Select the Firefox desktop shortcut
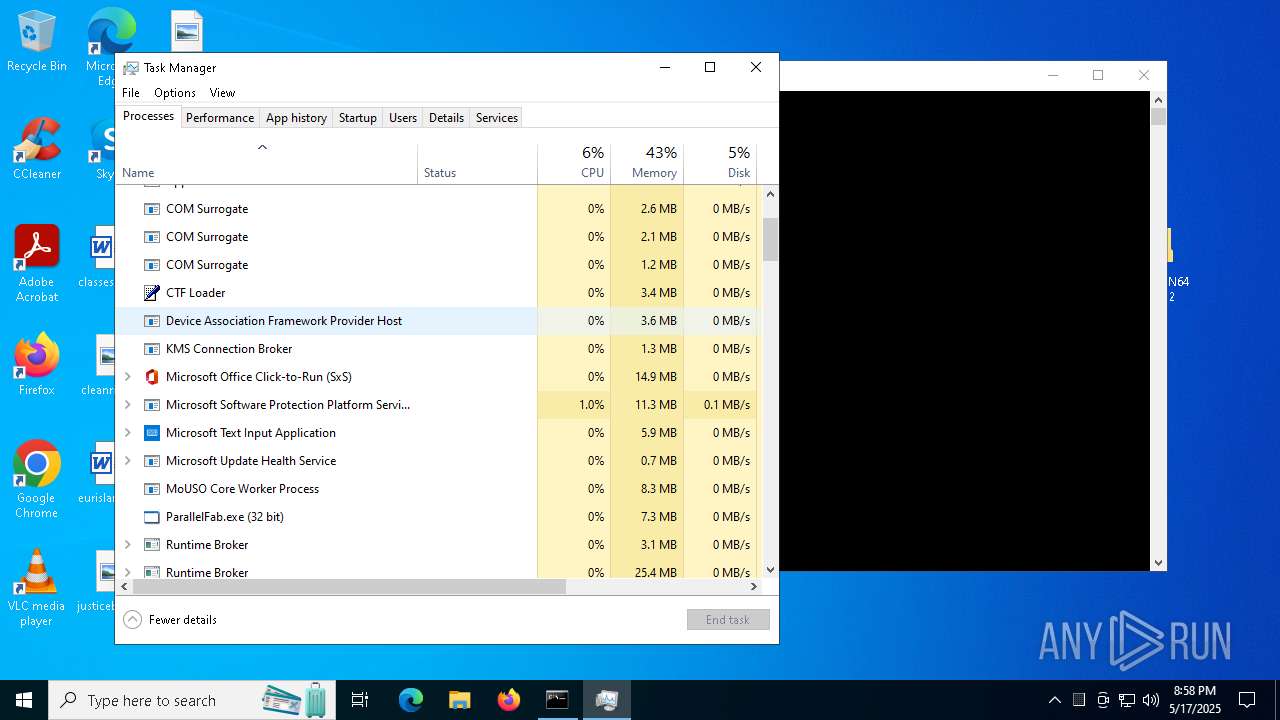1280x720 pixels. (37, 365)
